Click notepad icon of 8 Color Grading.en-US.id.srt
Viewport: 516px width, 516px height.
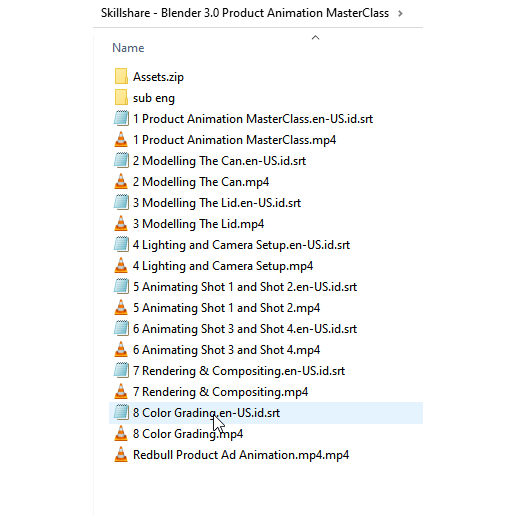(x=121, y=413)
